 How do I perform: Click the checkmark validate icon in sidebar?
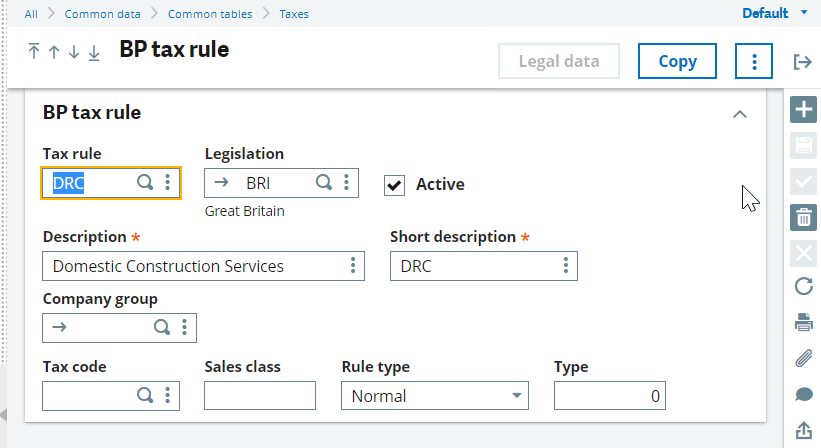click(x=803, y=181)
